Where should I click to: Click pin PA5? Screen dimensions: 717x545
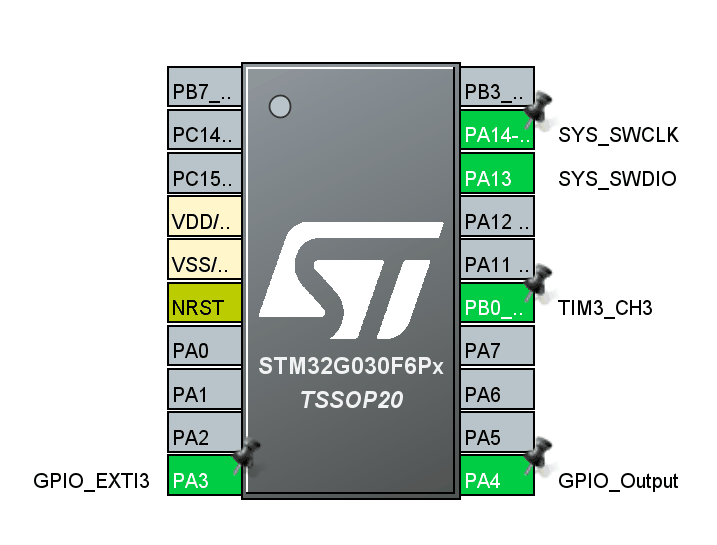tap(497, 433)
